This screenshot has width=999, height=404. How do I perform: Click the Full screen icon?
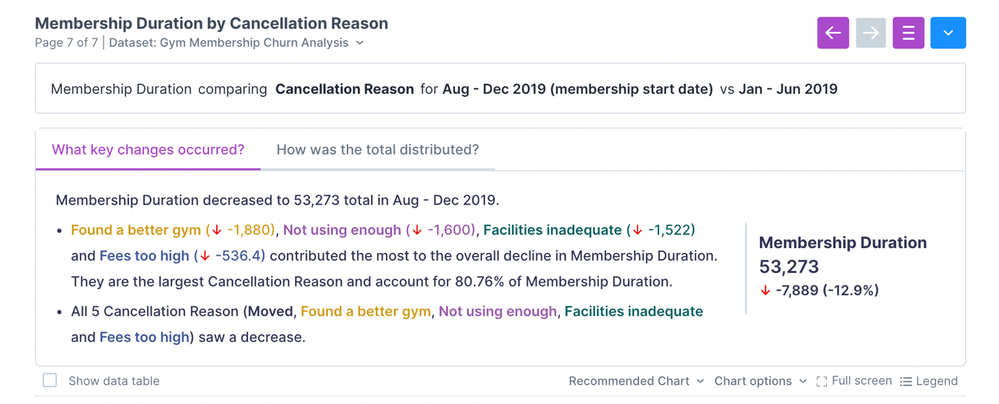[822, 381]
